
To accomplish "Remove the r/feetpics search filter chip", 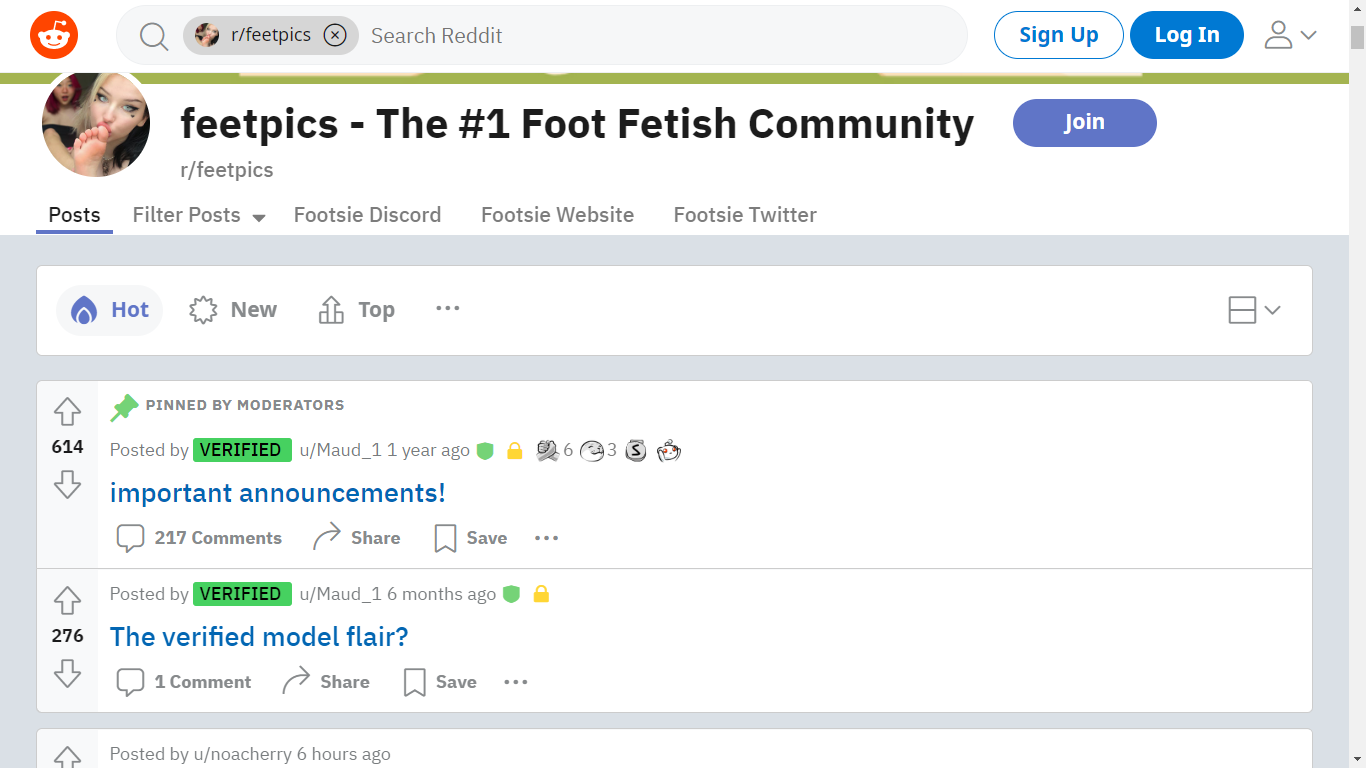I will pyautogui.click(x=335, y=36).
